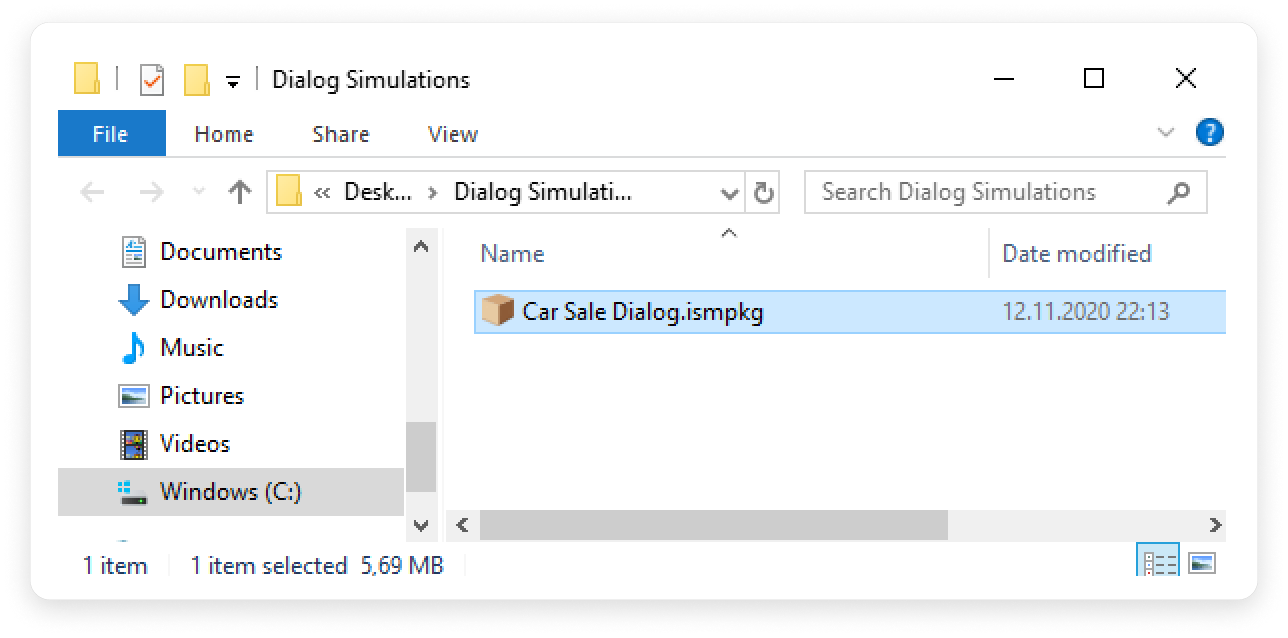Click the New Folder icon in title bar
Screen dimensions: 1288x638
[x=196, y=80]
